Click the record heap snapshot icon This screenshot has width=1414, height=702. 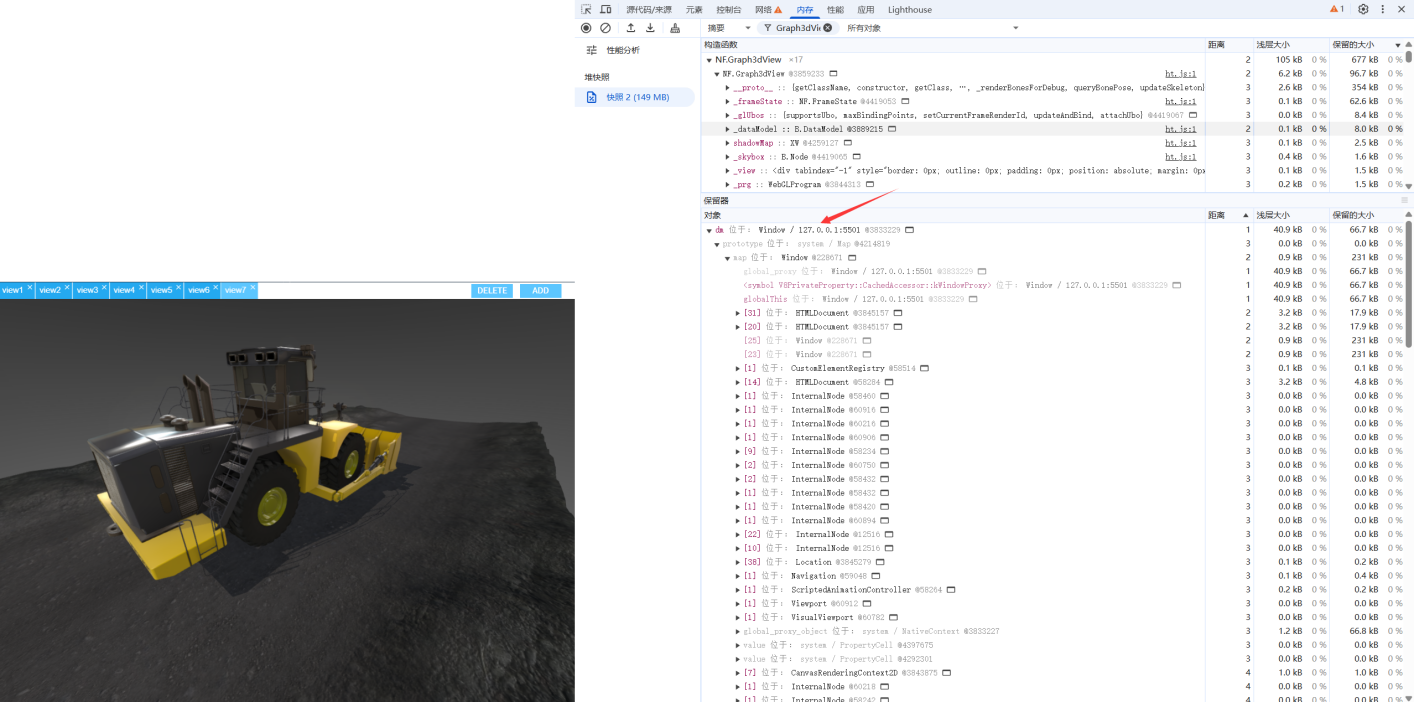(586, 28)
